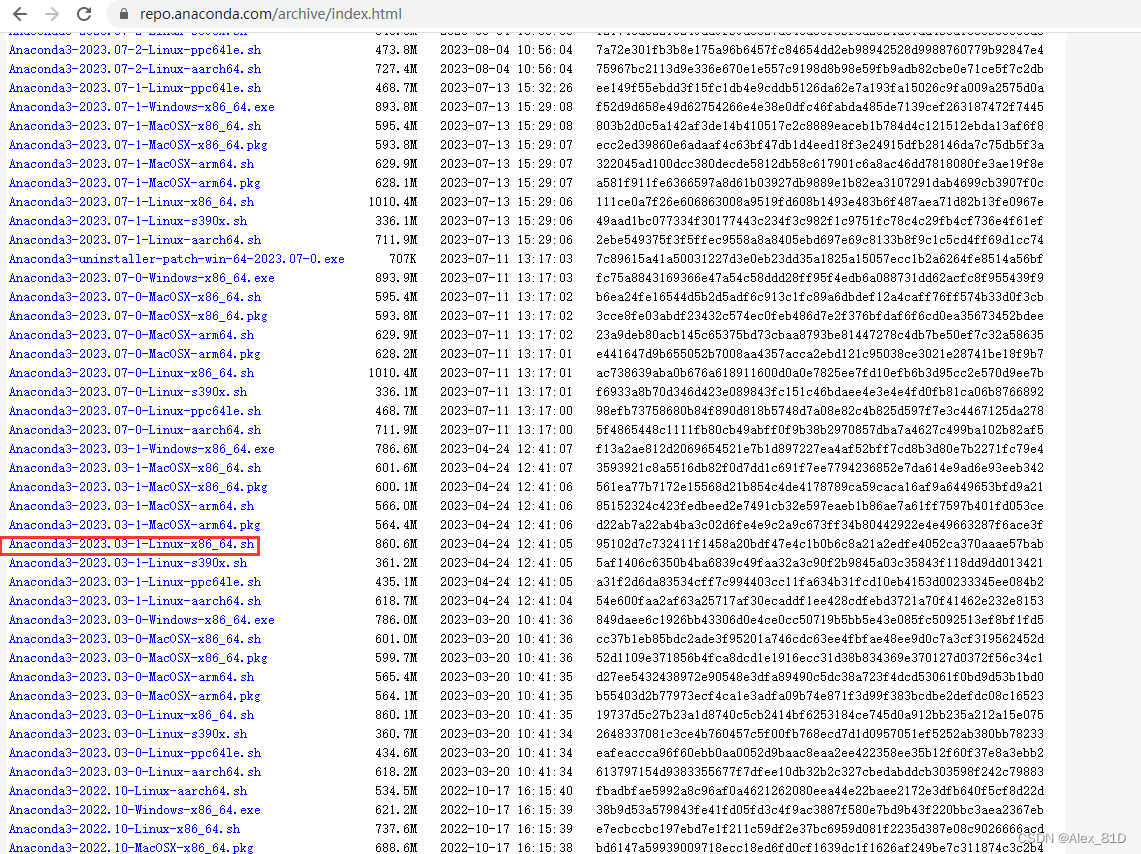Open Anaconda3-2023.03-0-MacOSX-x86_64.sh link
The width and height of the screenshot is (1141, 854).
(x=135, y=639)
